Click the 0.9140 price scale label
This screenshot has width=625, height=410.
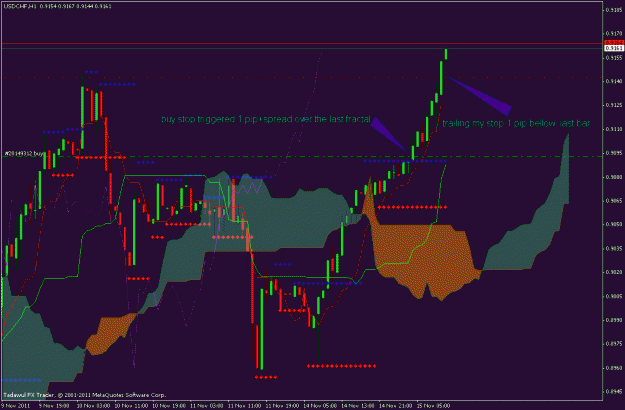coord(614,82)
